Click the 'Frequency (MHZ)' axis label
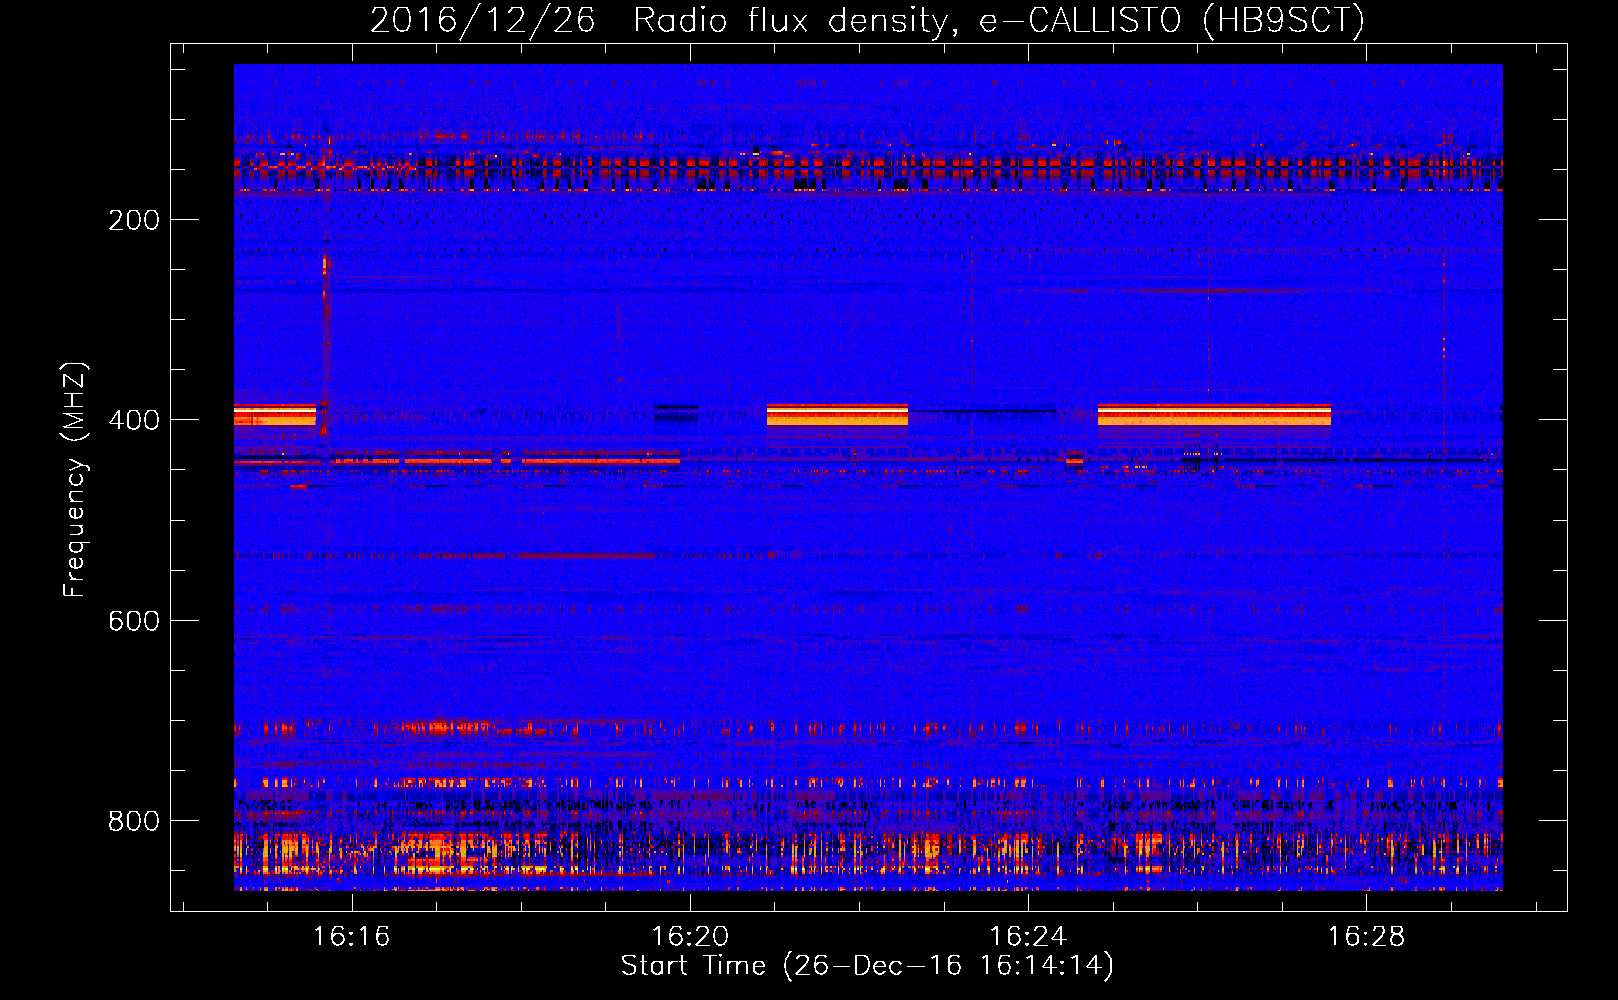Screen dimensions: 1618x1000 coord(75,479)
